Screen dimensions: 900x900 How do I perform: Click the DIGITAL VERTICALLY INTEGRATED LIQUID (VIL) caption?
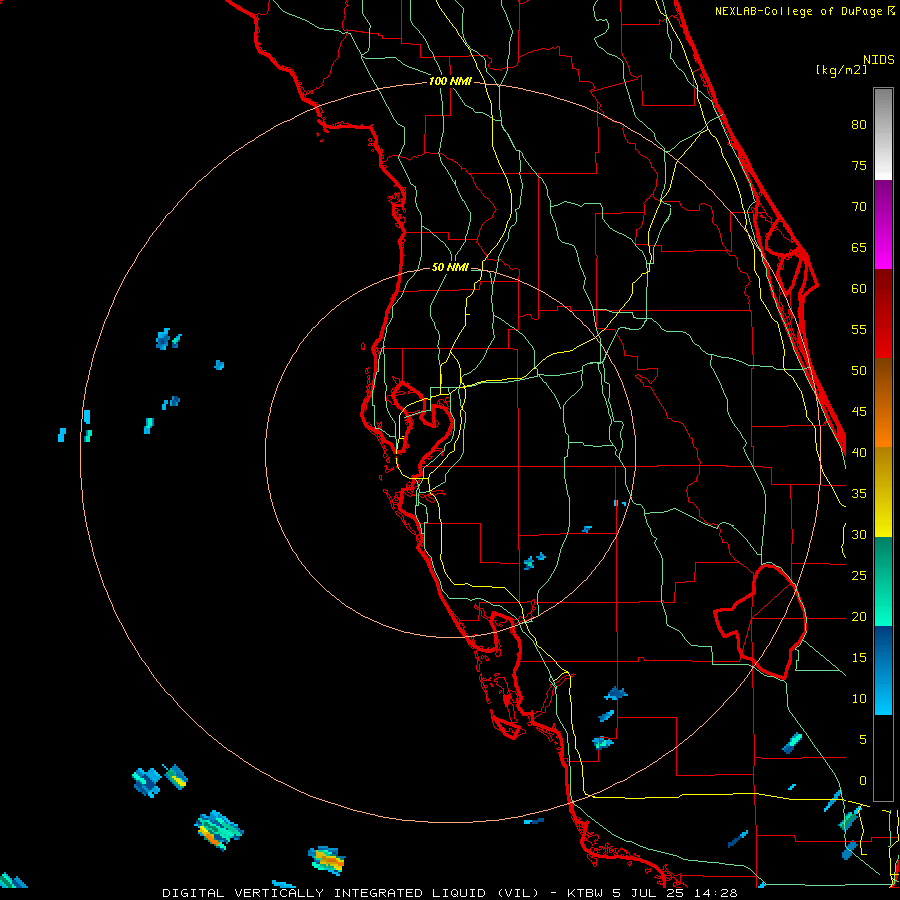(351, 893)
